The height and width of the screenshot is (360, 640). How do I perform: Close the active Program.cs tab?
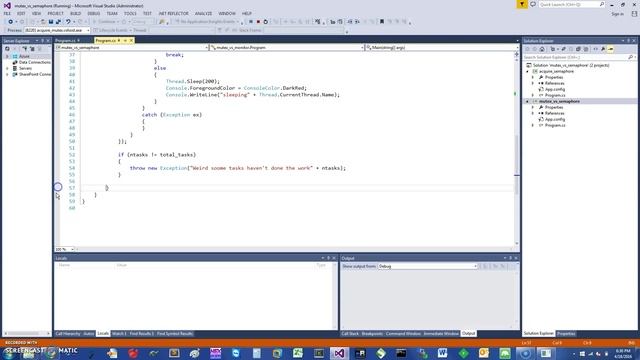(x=131, y=40)
